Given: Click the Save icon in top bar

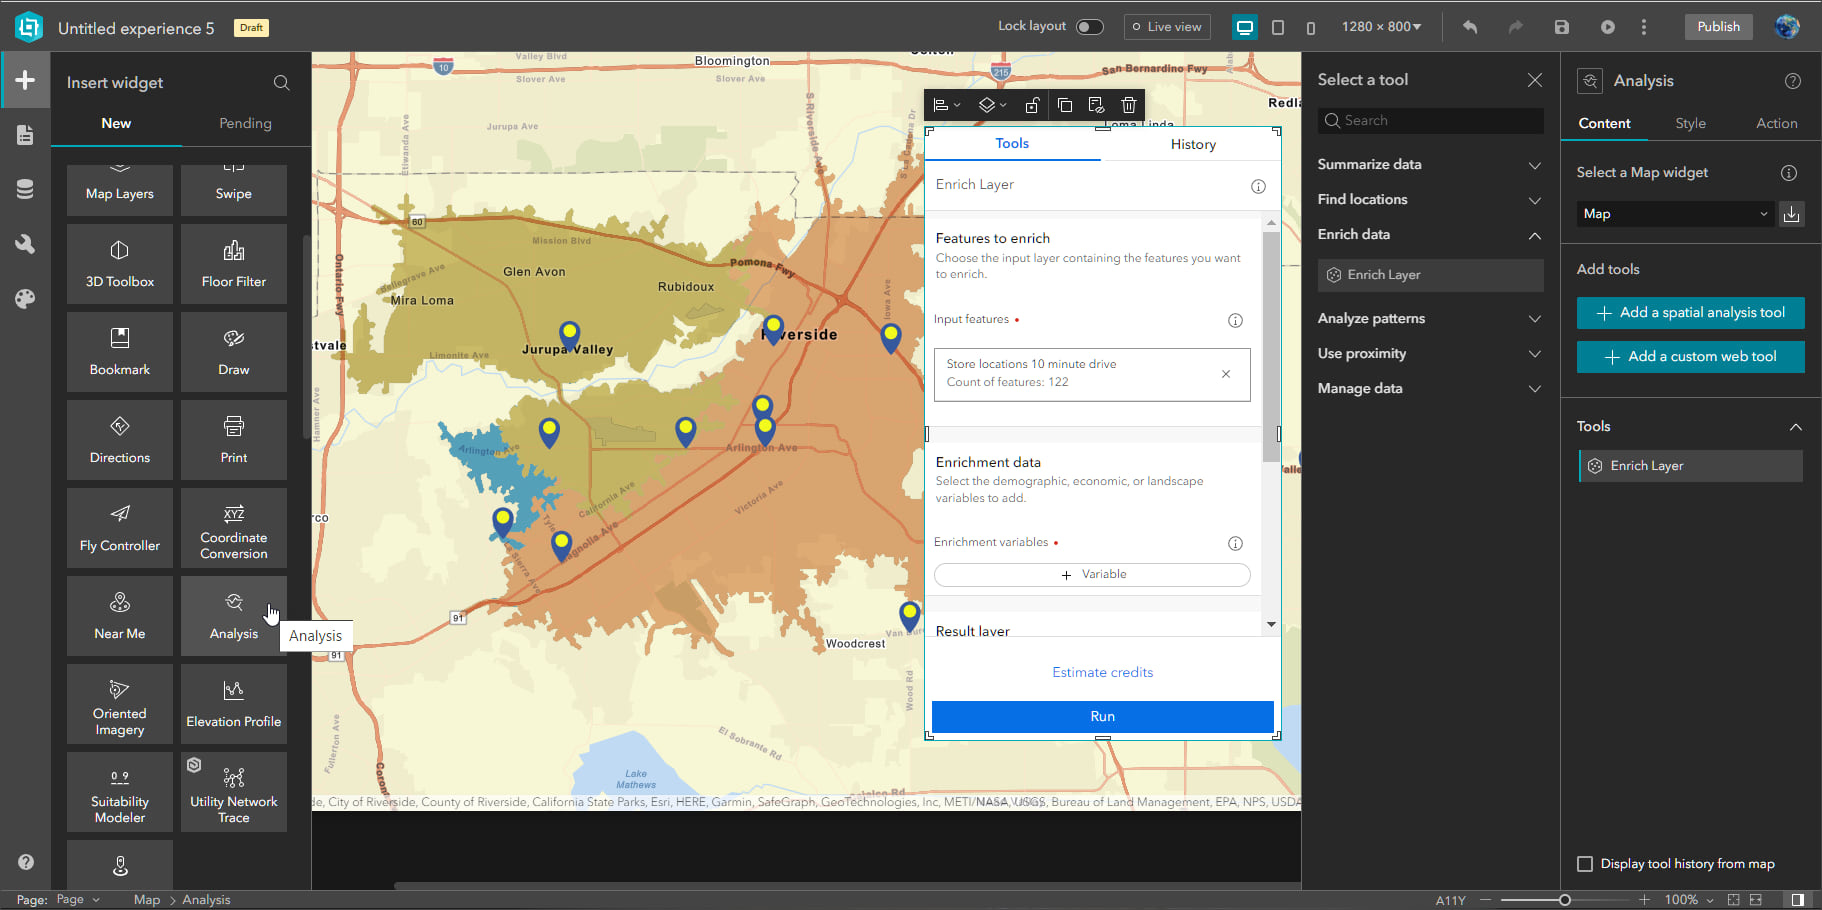Looking at the screenshot, I should click(x=1561, y=27).
